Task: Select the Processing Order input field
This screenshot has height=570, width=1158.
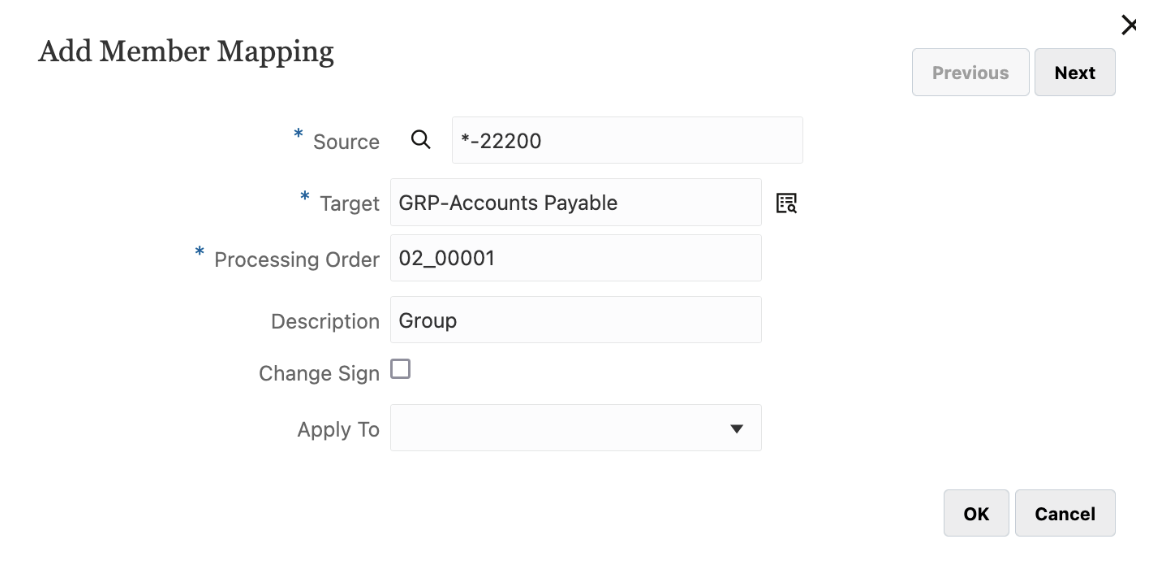Action: pos(575,259)
